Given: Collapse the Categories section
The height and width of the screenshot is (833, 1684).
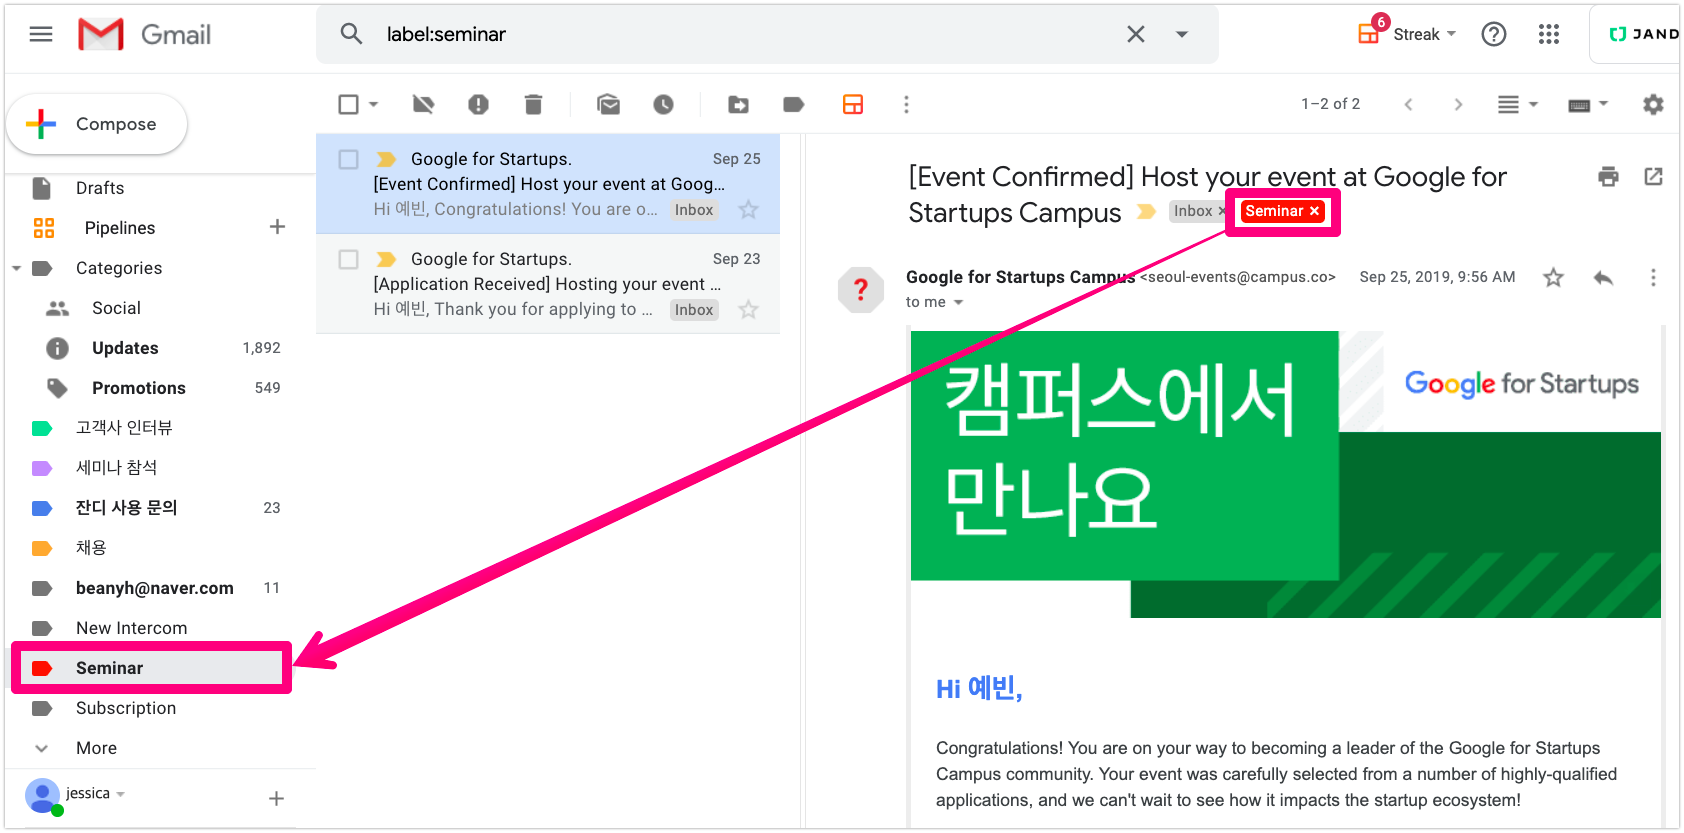Looking at the screenshot, I should point(17,268).
